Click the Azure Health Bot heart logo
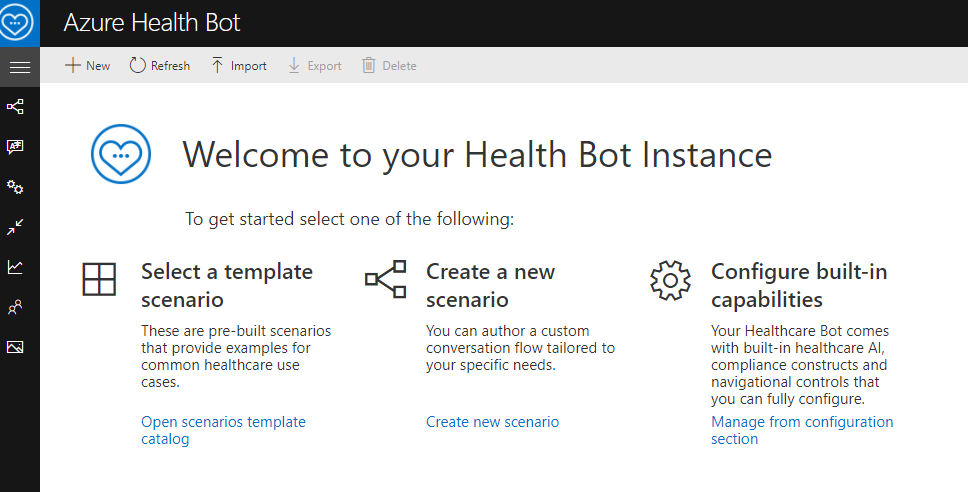Screen dimensions: 968x492 point(19,22)
